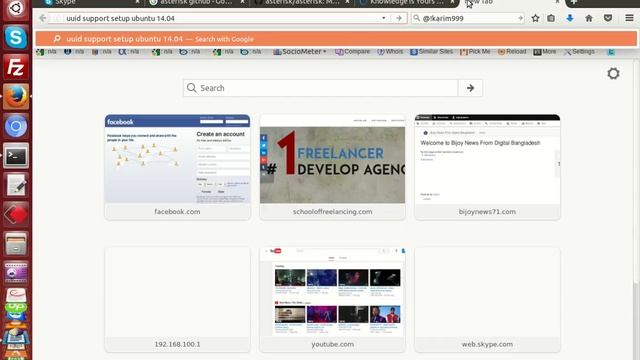Bookmark this page with the star icon
This screenshot has height=360, width=640.
click(x=535, y=18)
